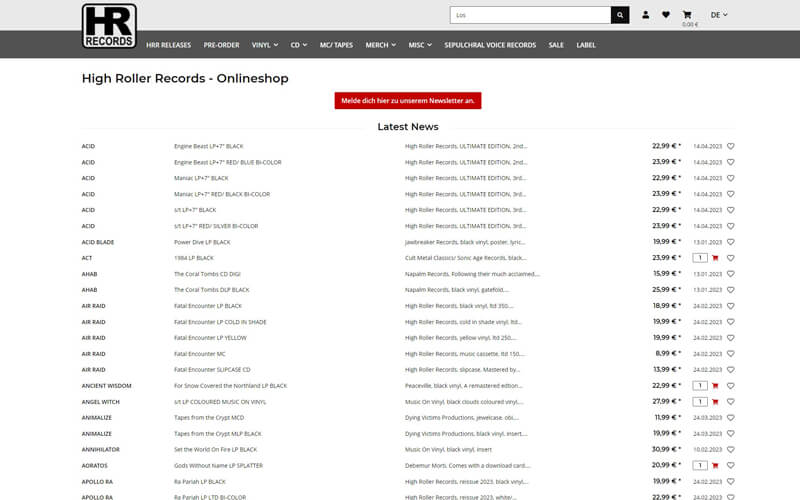Wishlist heart for AHAB Coral Tombs DLP BLACK
The height and width of the screenshot is (500, 800).
pyautogui.click(x=731, y=290)
